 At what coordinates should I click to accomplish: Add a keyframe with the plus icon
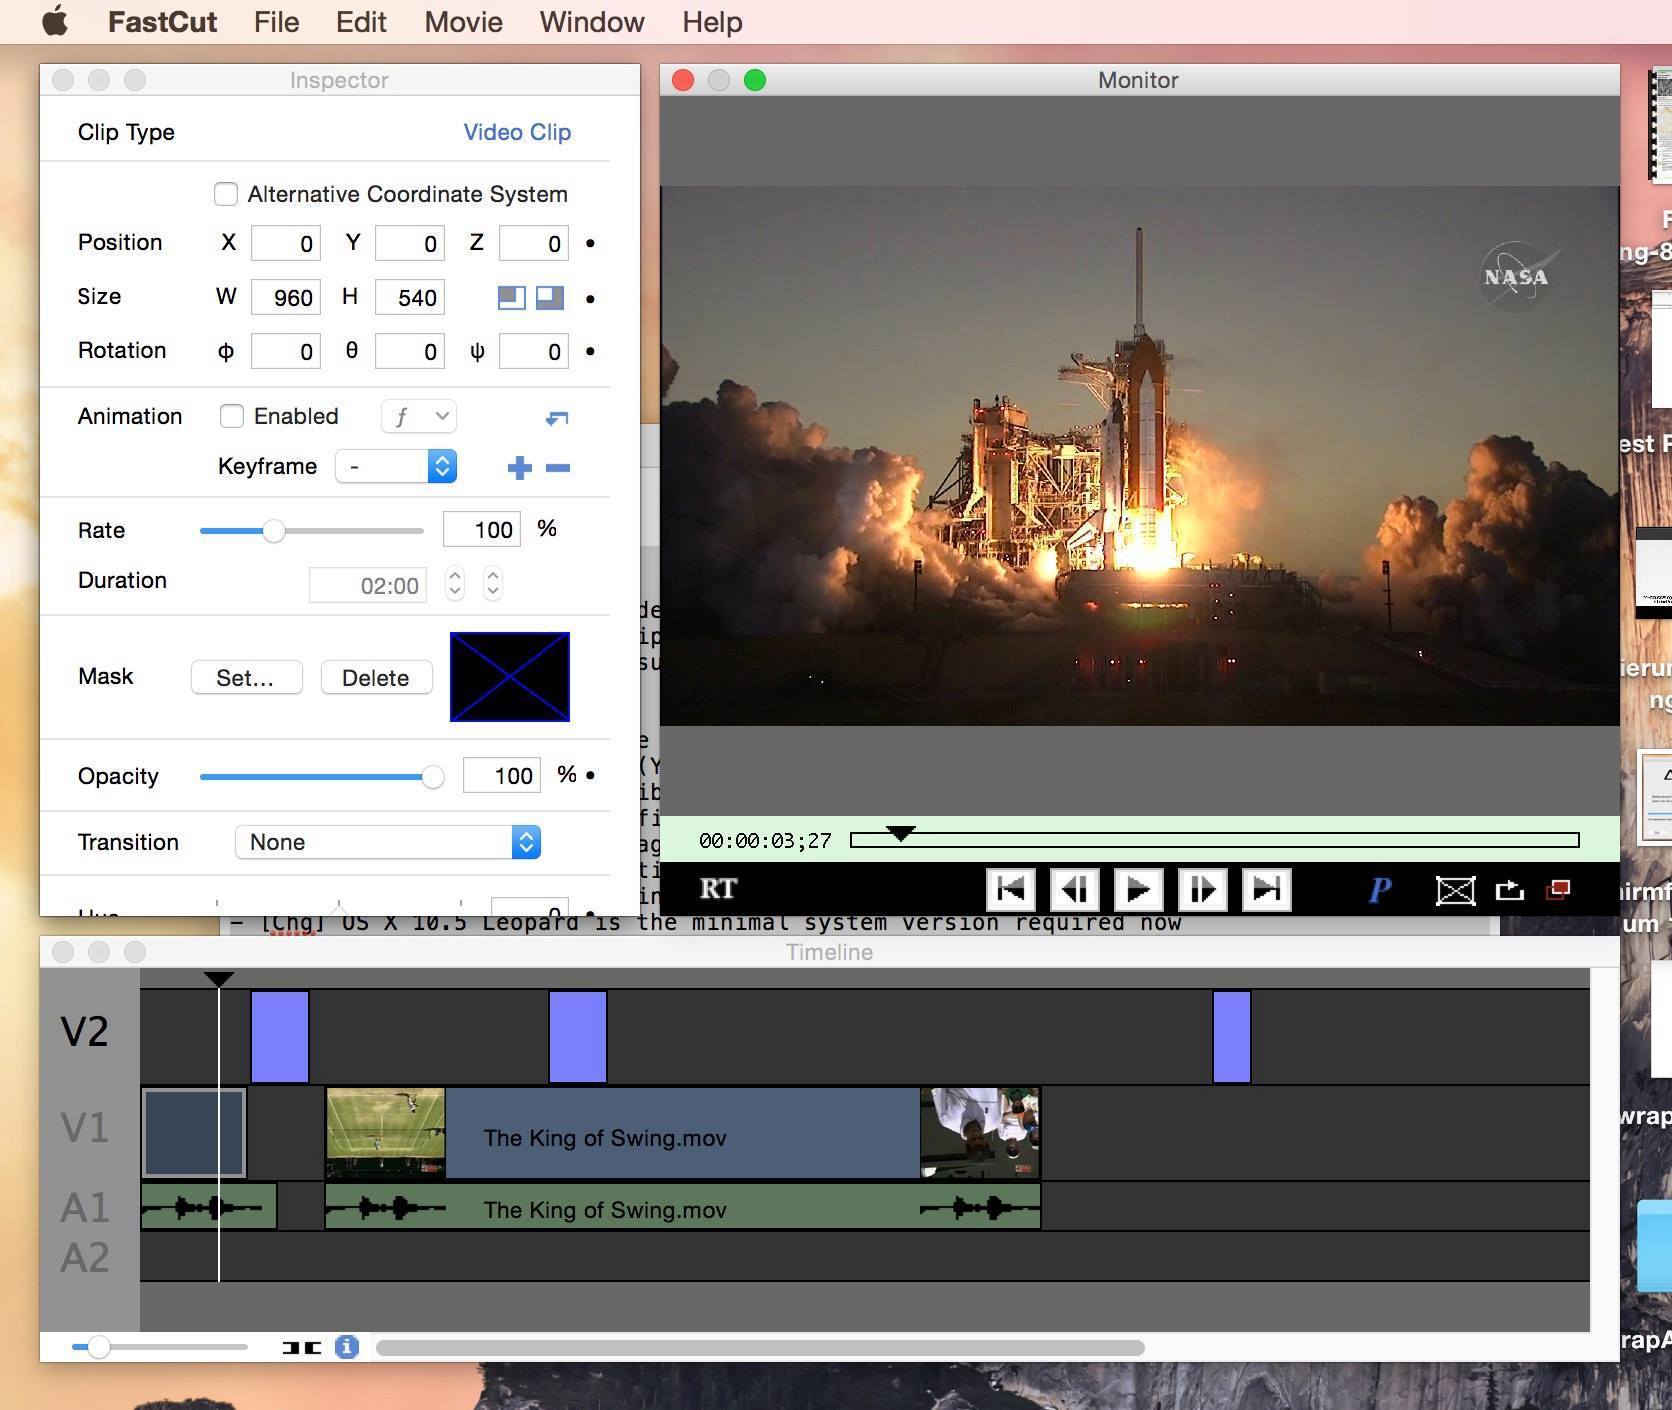point(519,467)
